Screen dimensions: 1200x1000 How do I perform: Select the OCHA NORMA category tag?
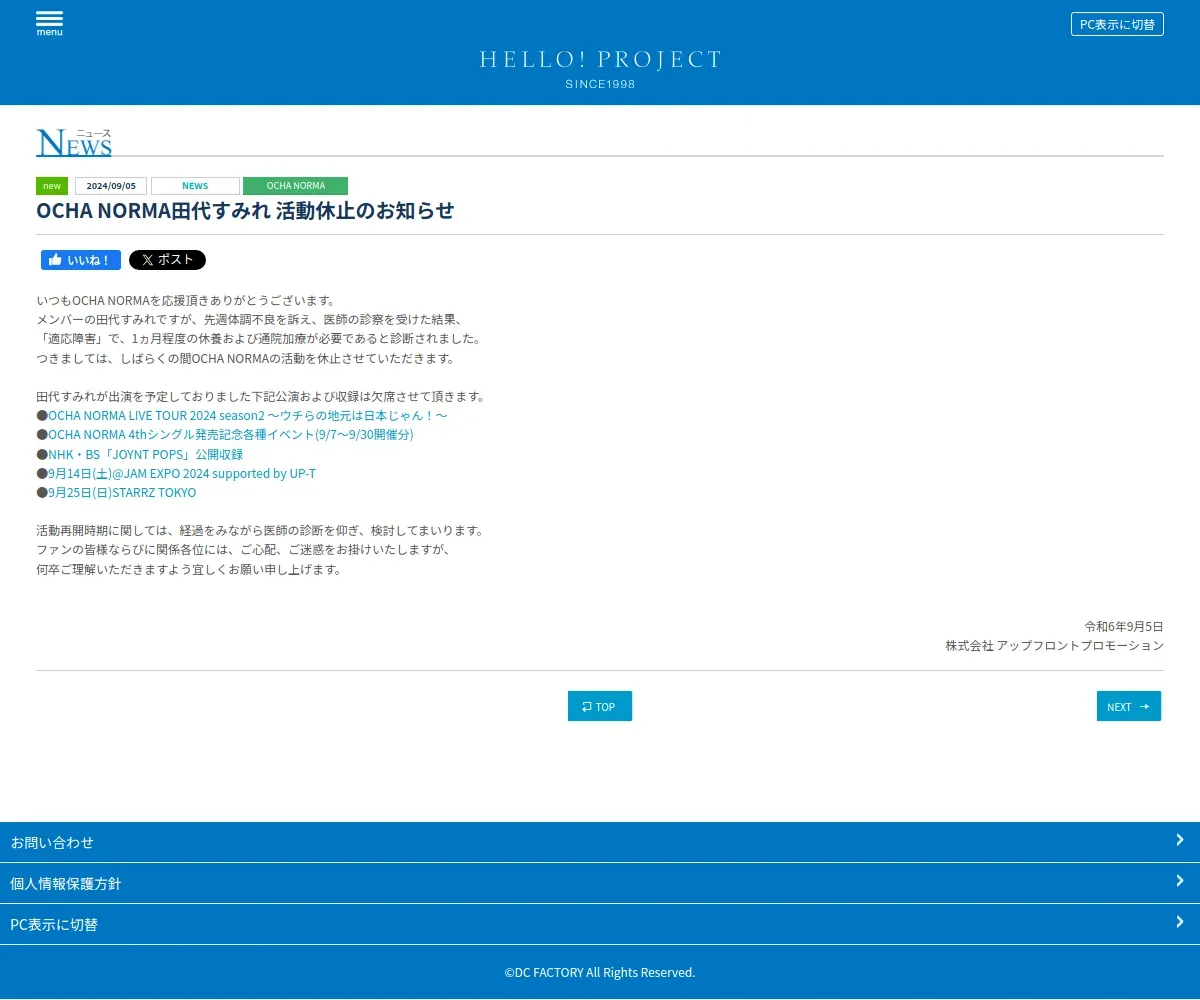click(295, 186)
